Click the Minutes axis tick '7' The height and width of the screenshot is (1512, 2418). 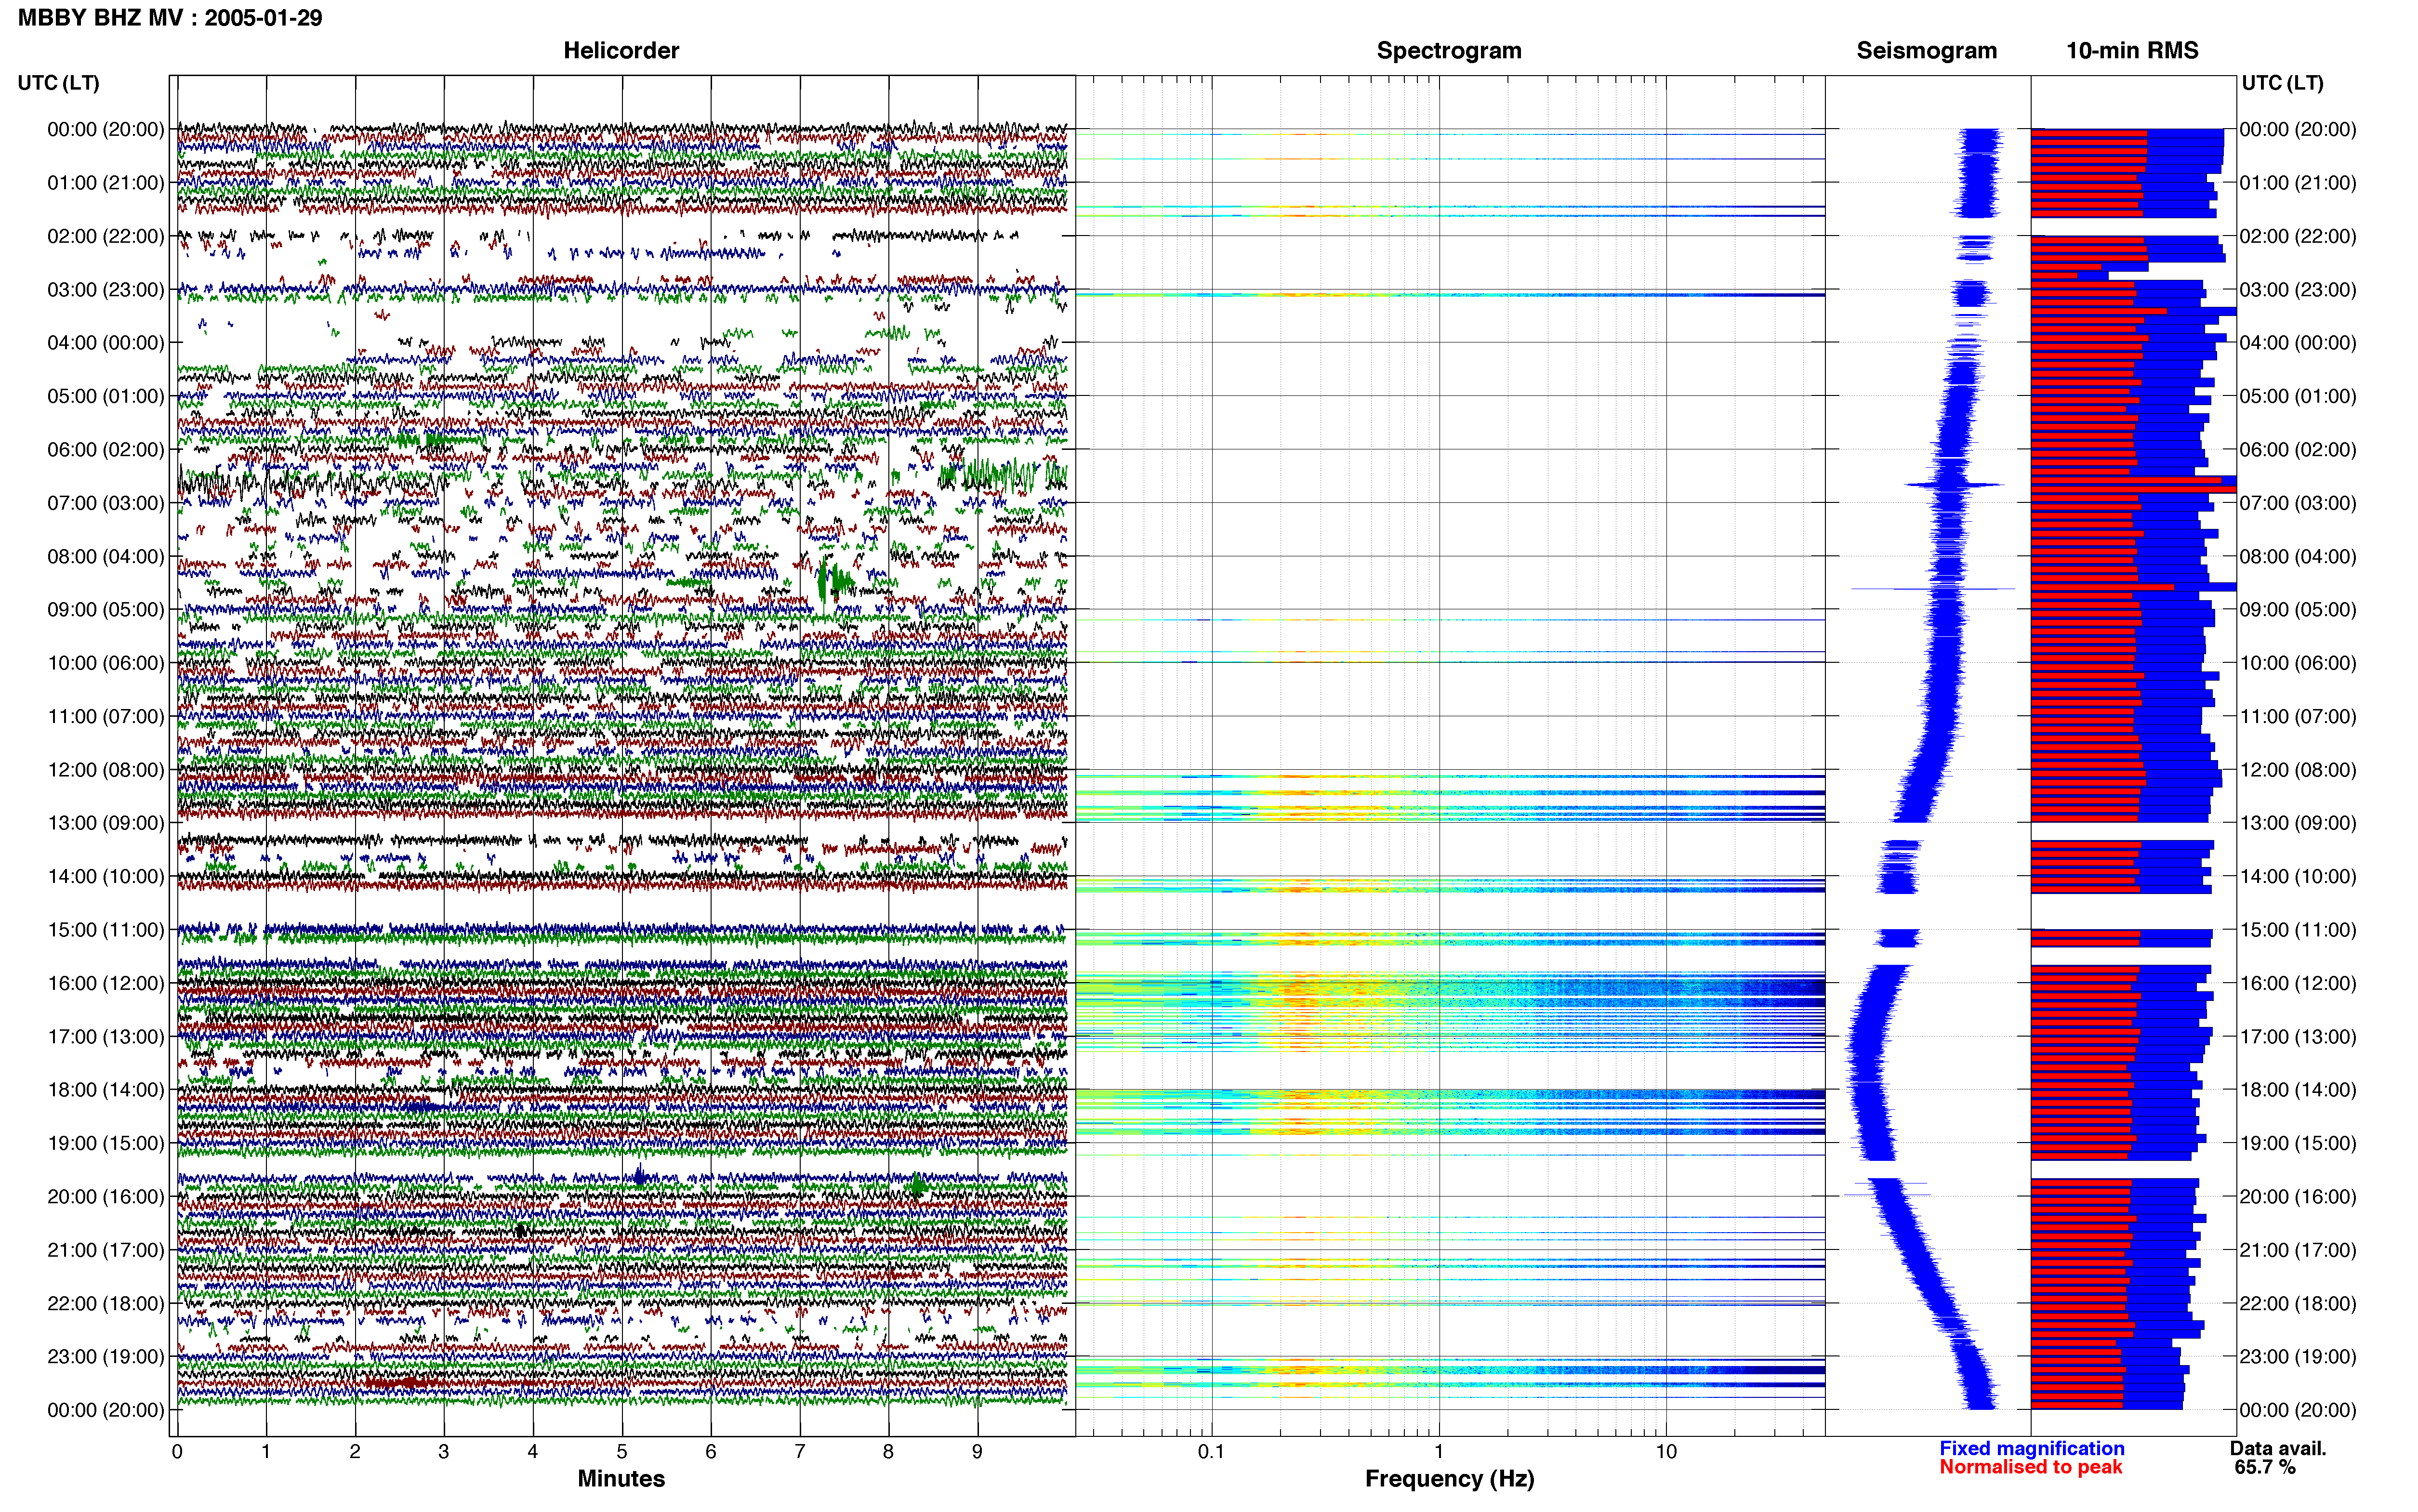(x=800, y=1452)
